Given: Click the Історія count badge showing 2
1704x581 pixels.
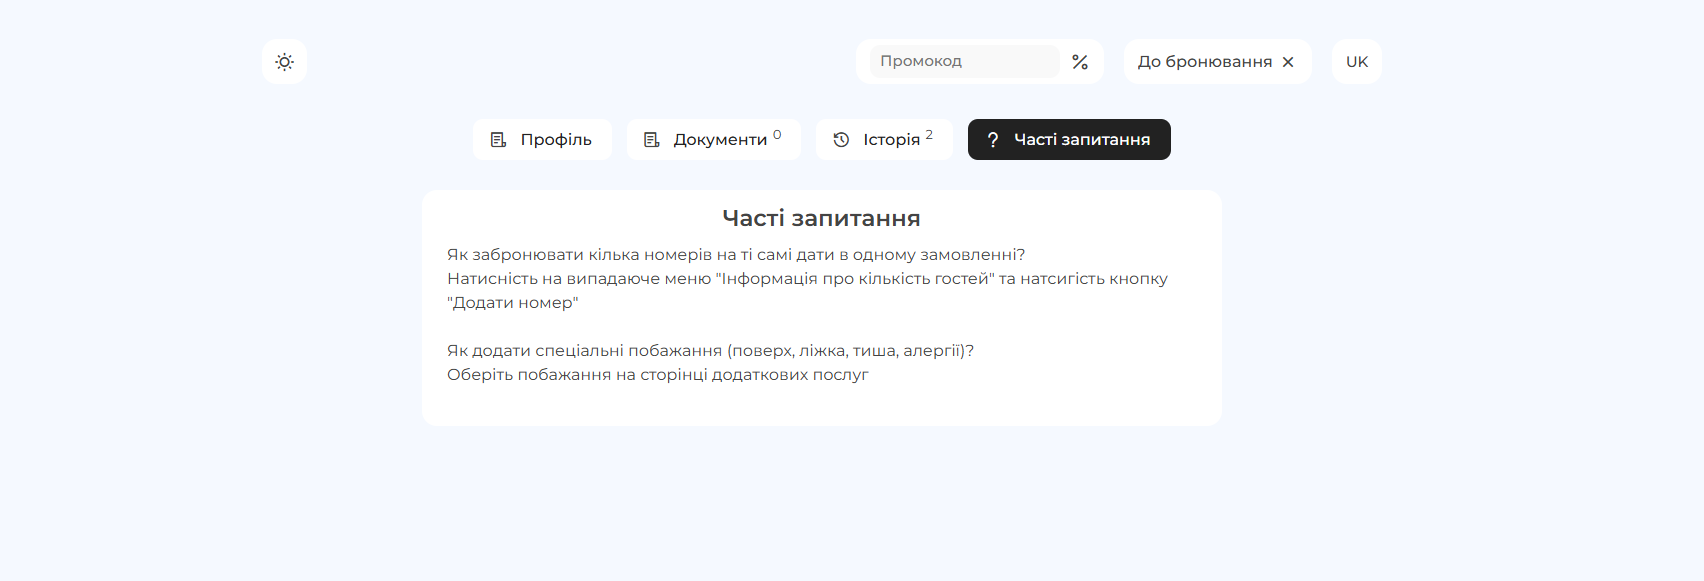Looking at the screenshot, I should click(x=929, y=135).
